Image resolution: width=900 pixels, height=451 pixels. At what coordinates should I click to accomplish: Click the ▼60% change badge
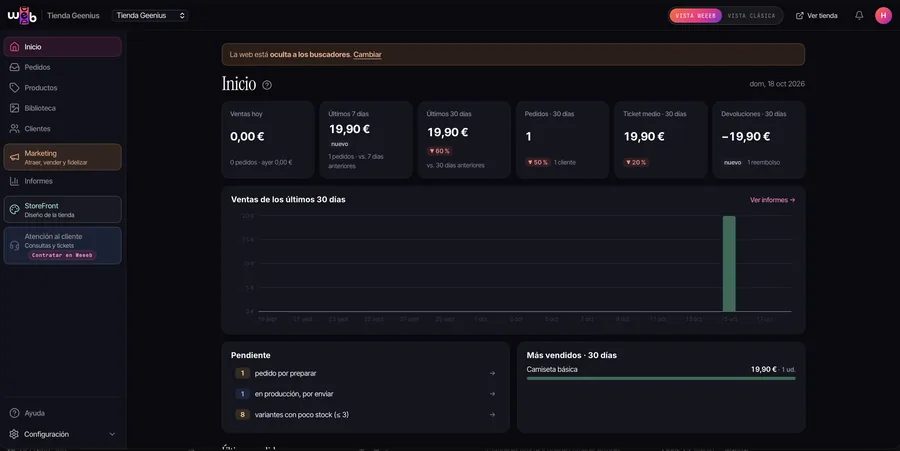click(x=440, y=151)
